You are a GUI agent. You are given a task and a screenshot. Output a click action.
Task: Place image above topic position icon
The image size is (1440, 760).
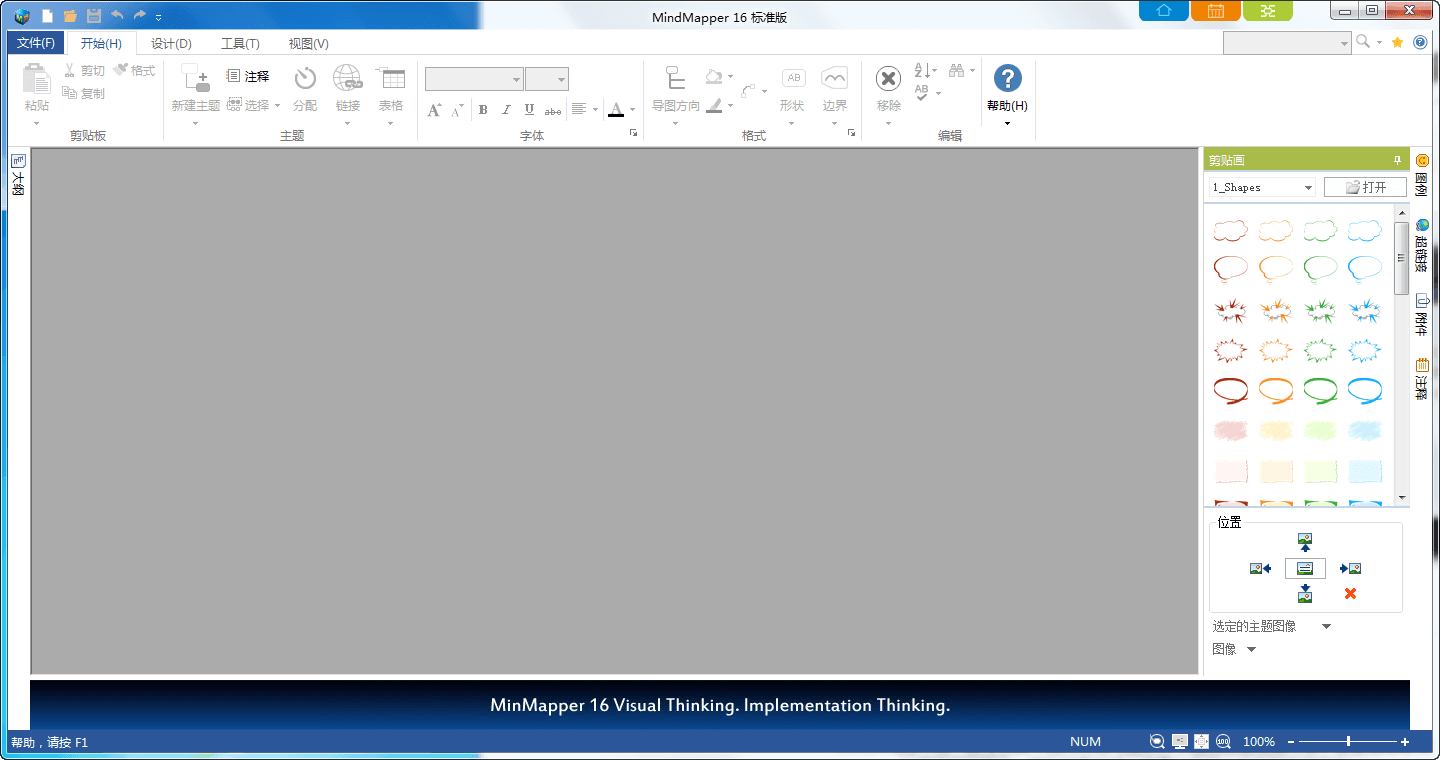point(1305,542)
